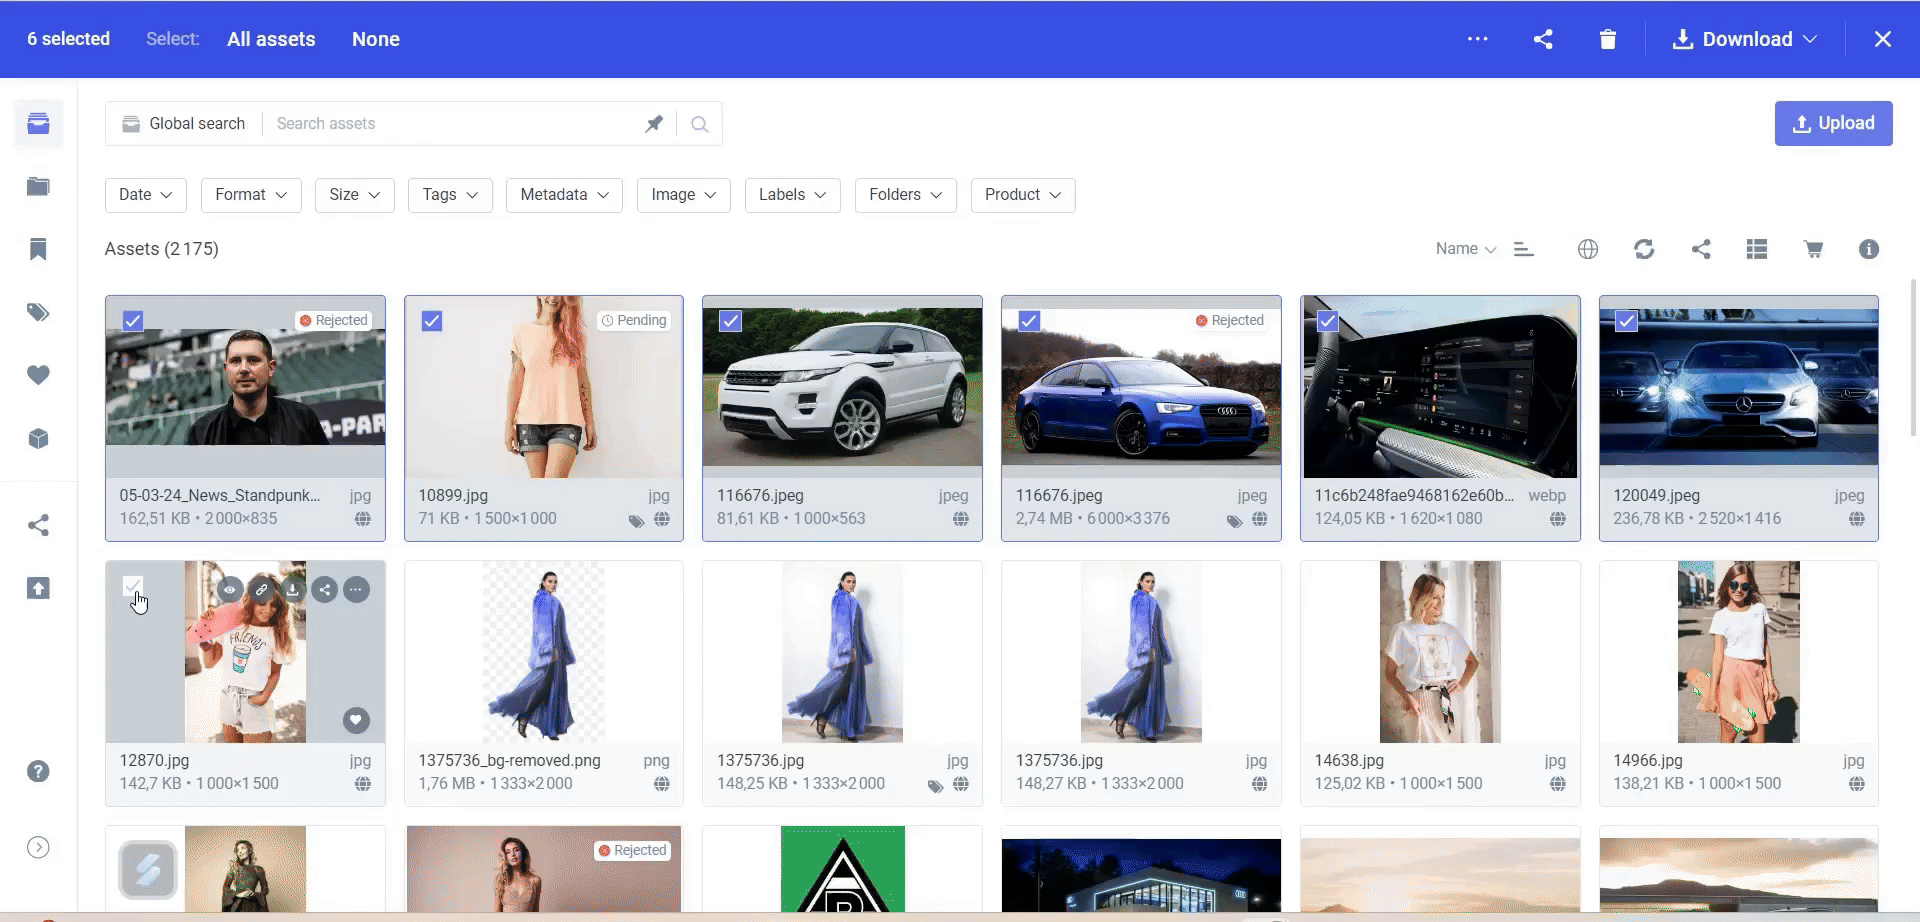Click the trash icon in selection bar
This screenshot has height=922, width=1920.
(x=1607, y=39)
